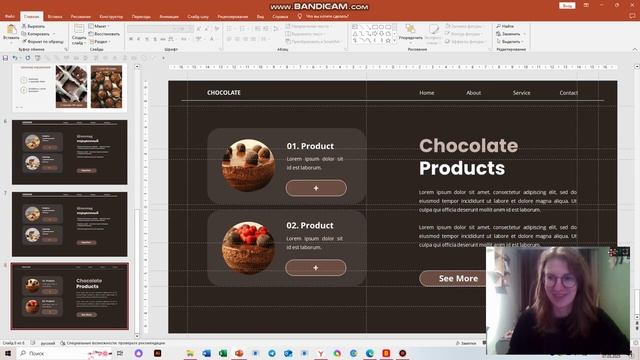Viewport: 640px width, 360px height.
Task: Click the Undo arrow in quick access toolbar
Action: [x=15, y=58]
